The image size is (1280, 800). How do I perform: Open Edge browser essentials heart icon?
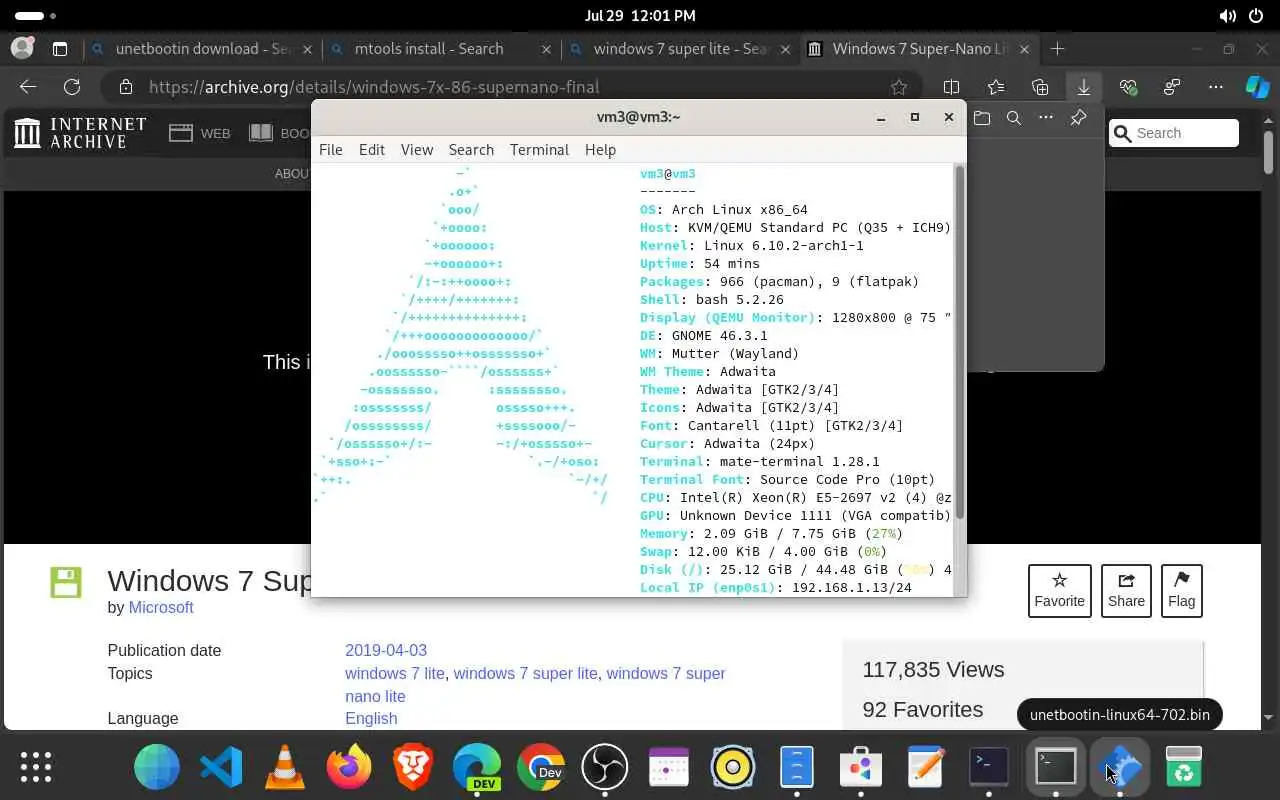1128,87
